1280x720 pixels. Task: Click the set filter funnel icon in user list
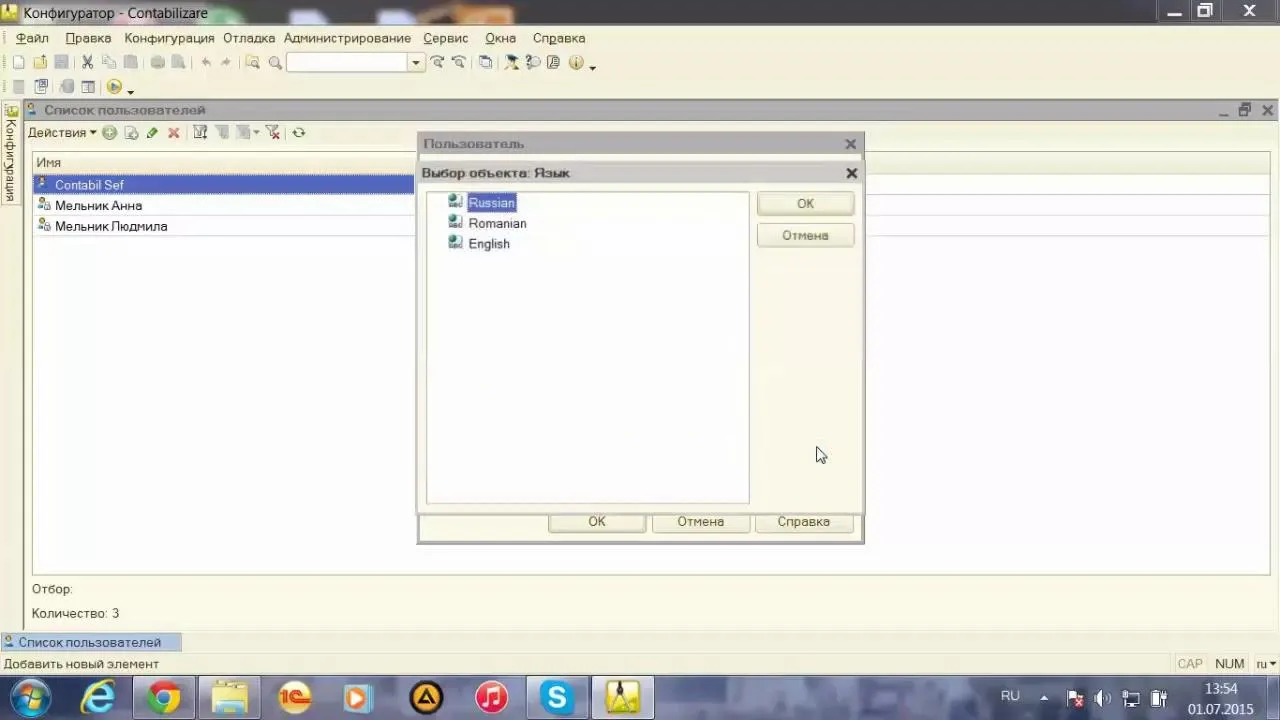[200, 132]
